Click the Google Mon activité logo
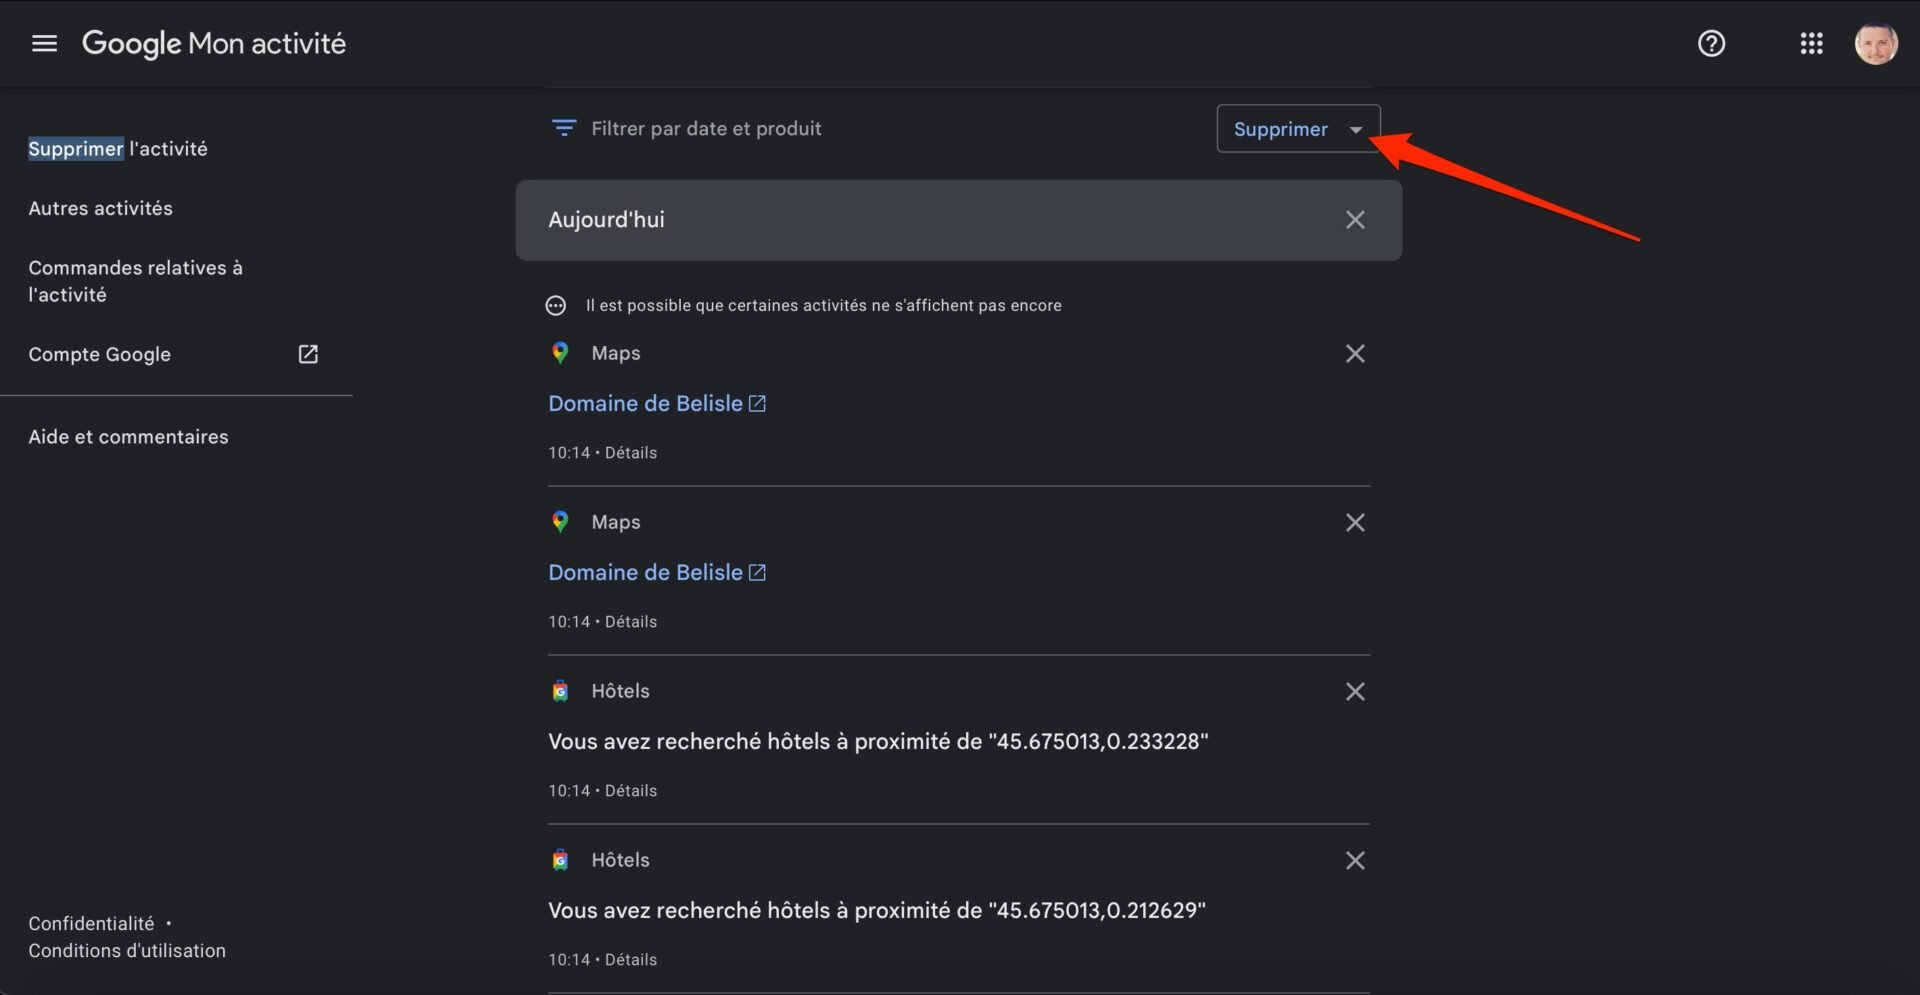The height and width of the screenshot is (995, 1920). pyautogui.click(x=213, y=43)
